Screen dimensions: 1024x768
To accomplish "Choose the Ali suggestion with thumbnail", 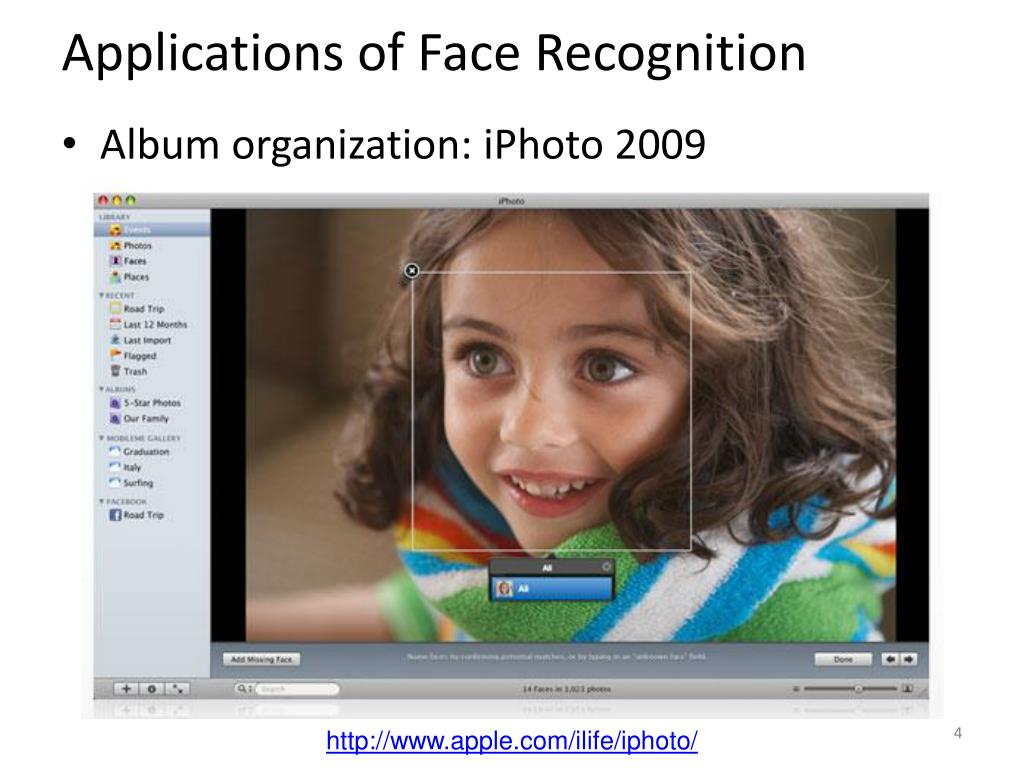I will tap(552, 588).
